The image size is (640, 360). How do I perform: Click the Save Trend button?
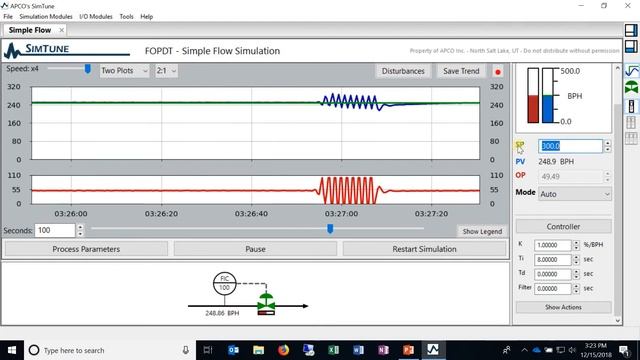tap(461, 71)
